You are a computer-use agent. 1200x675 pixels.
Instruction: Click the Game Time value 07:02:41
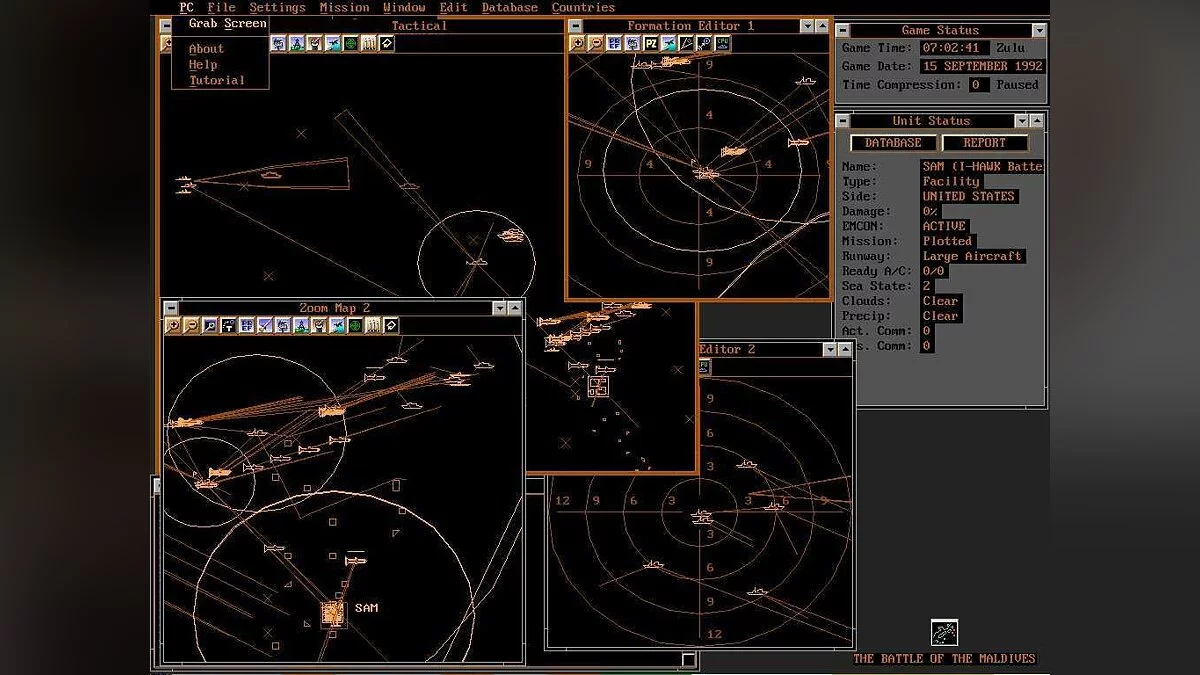(x=955, y=48)
